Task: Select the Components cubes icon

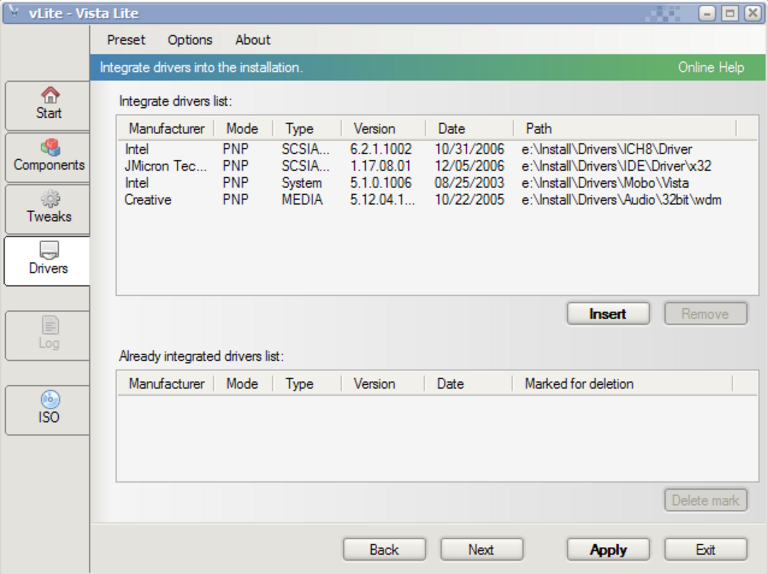Action: 50,146
